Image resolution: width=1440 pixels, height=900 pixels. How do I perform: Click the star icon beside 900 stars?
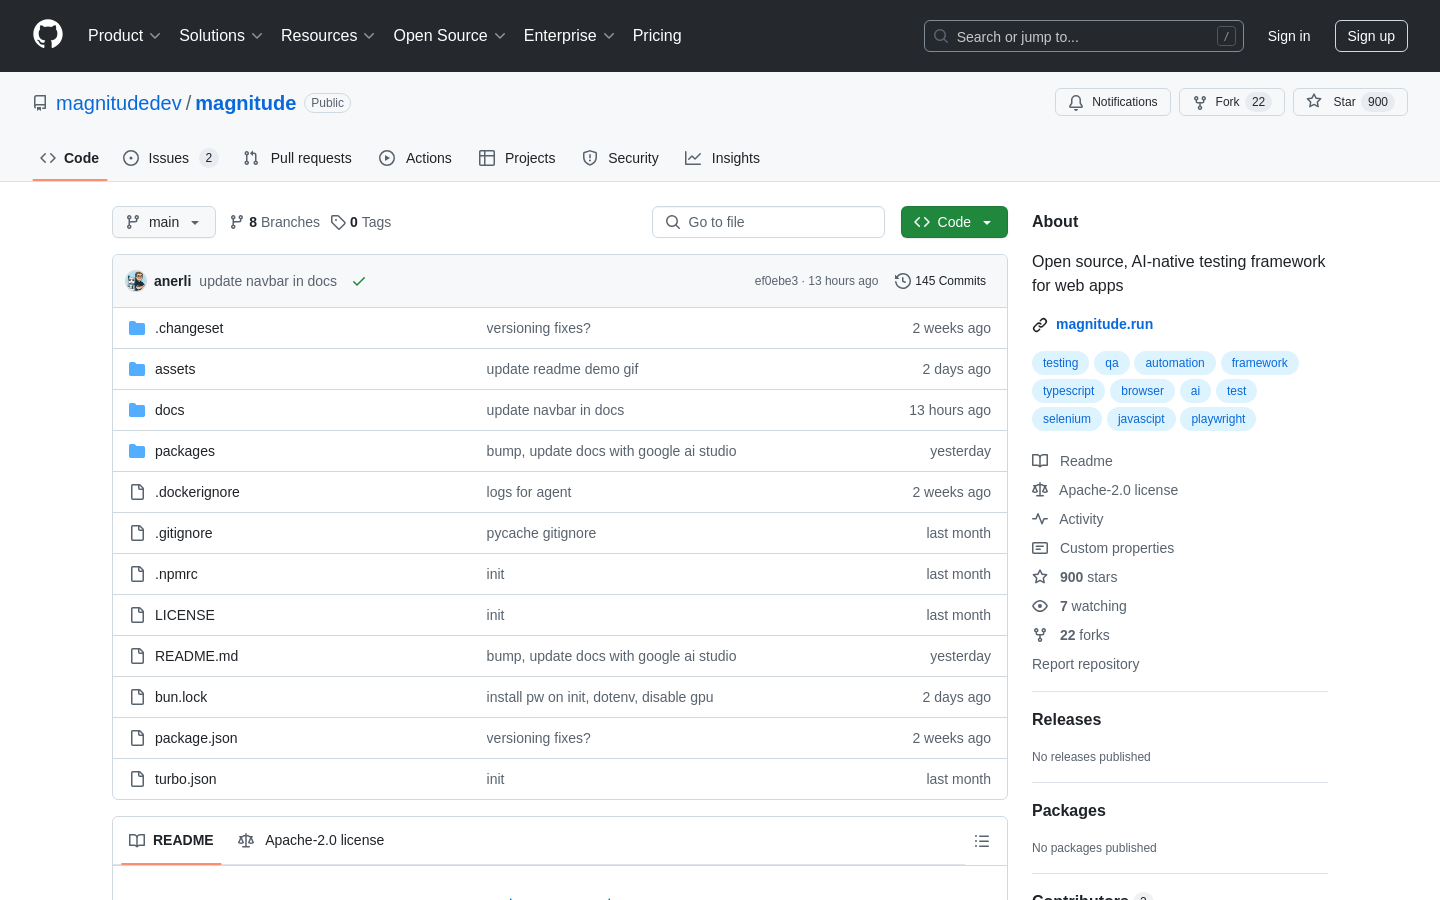pos(1040,577)
